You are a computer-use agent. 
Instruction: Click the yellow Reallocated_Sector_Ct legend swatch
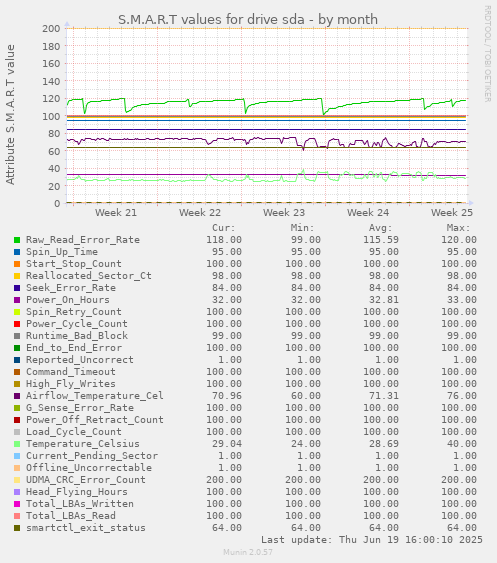(x=17, y=276)
